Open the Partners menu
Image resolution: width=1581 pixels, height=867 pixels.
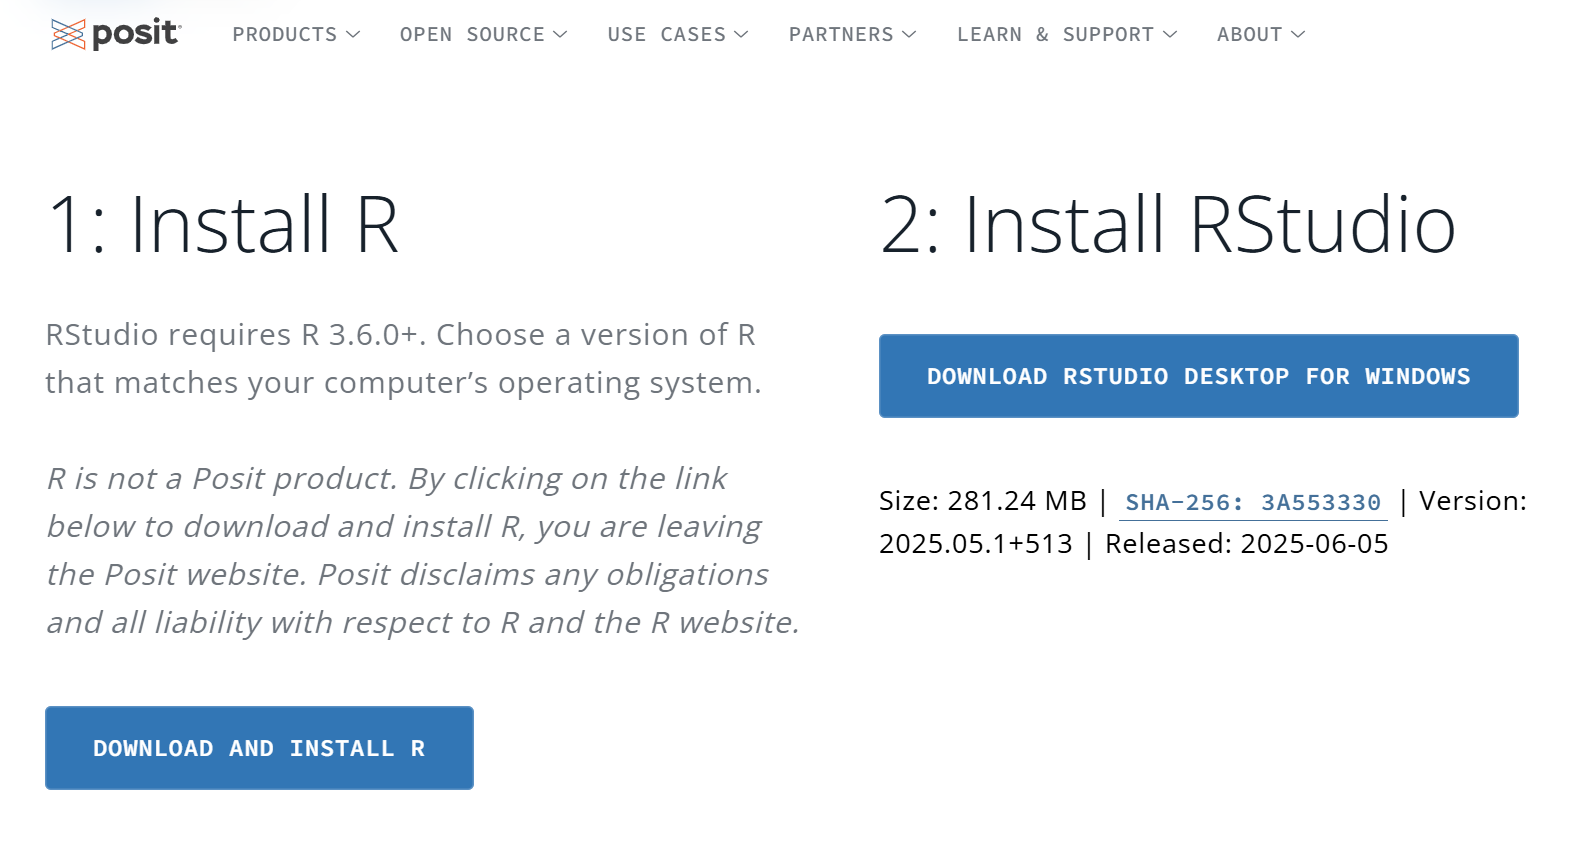pos(853,34)
